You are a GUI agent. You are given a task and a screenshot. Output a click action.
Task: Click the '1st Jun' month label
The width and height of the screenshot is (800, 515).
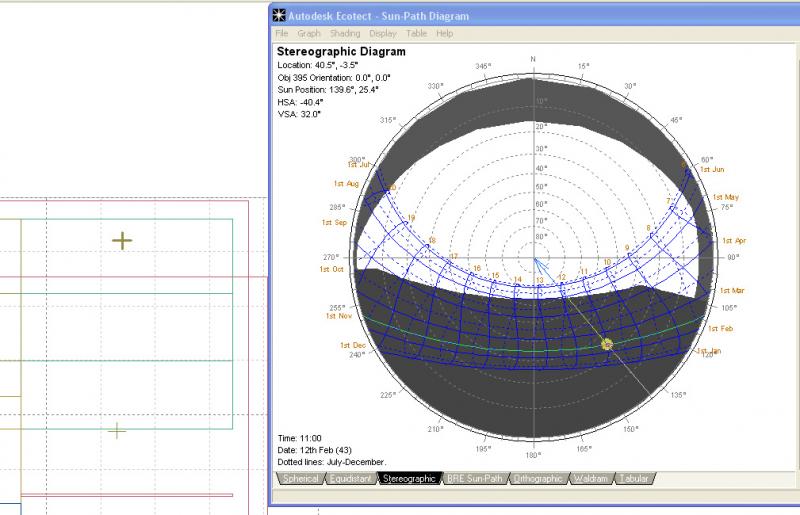pos(712,169)
